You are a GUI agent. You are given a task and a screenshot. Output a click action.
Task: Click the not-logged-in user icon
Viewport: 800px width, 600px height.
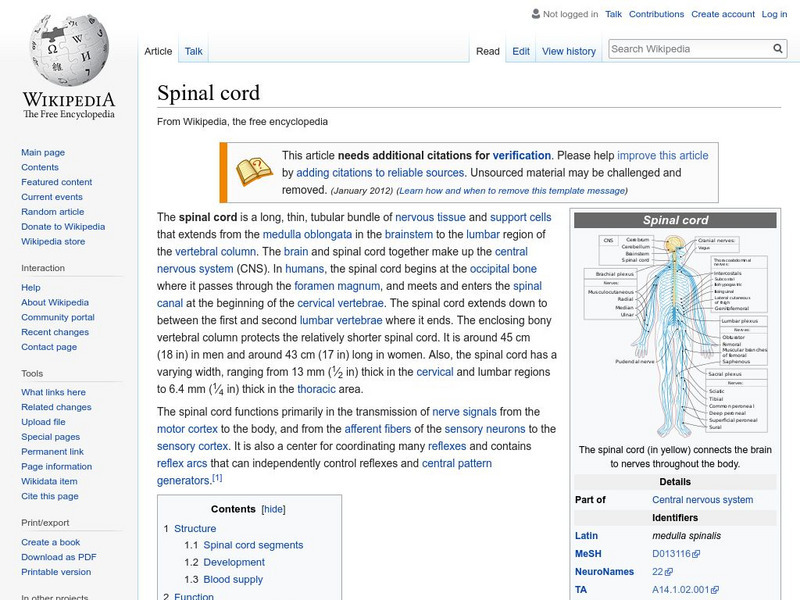point(535,14)
